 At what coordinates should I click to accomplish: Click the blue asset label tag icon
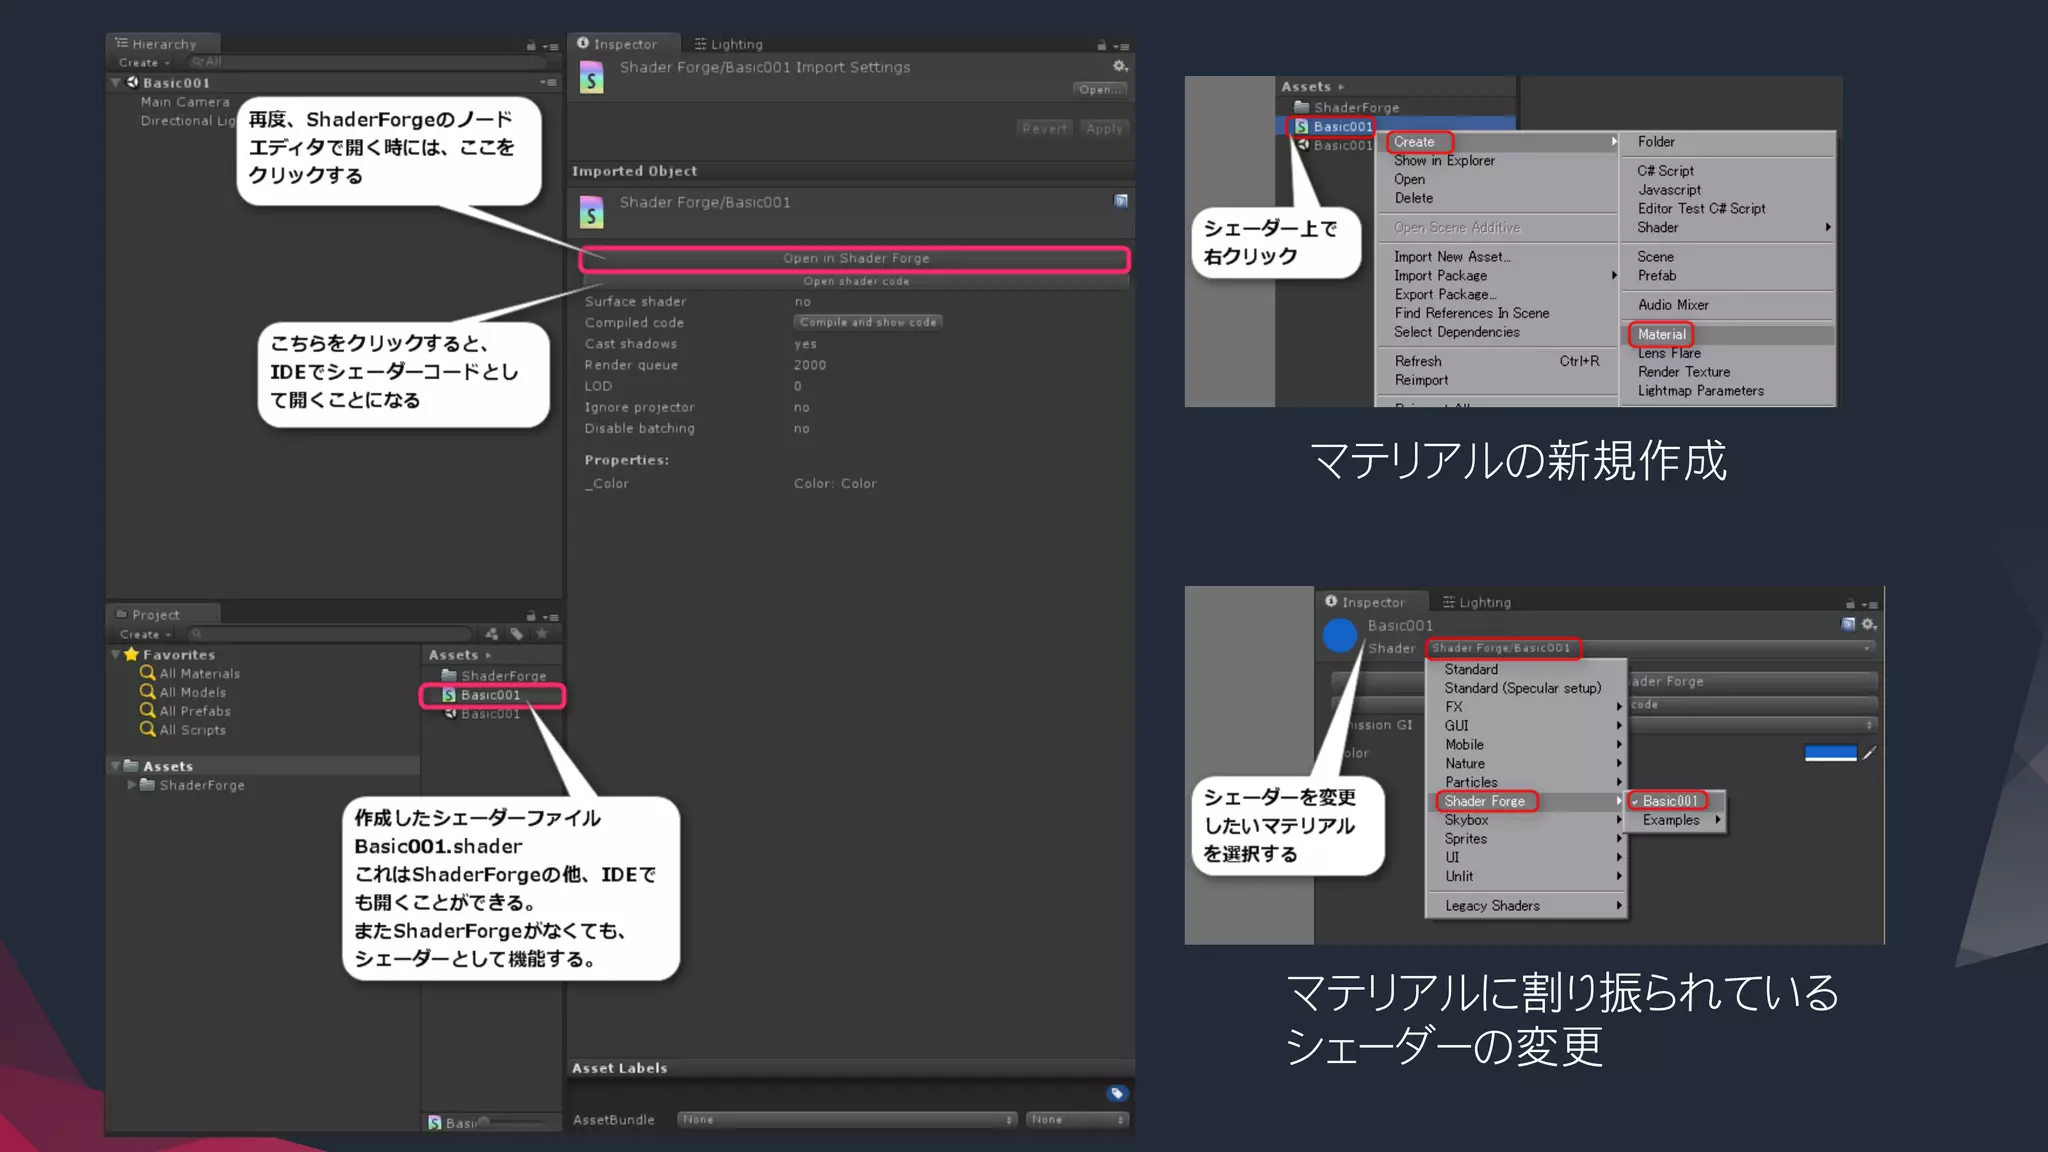tap(1117, 1093)
